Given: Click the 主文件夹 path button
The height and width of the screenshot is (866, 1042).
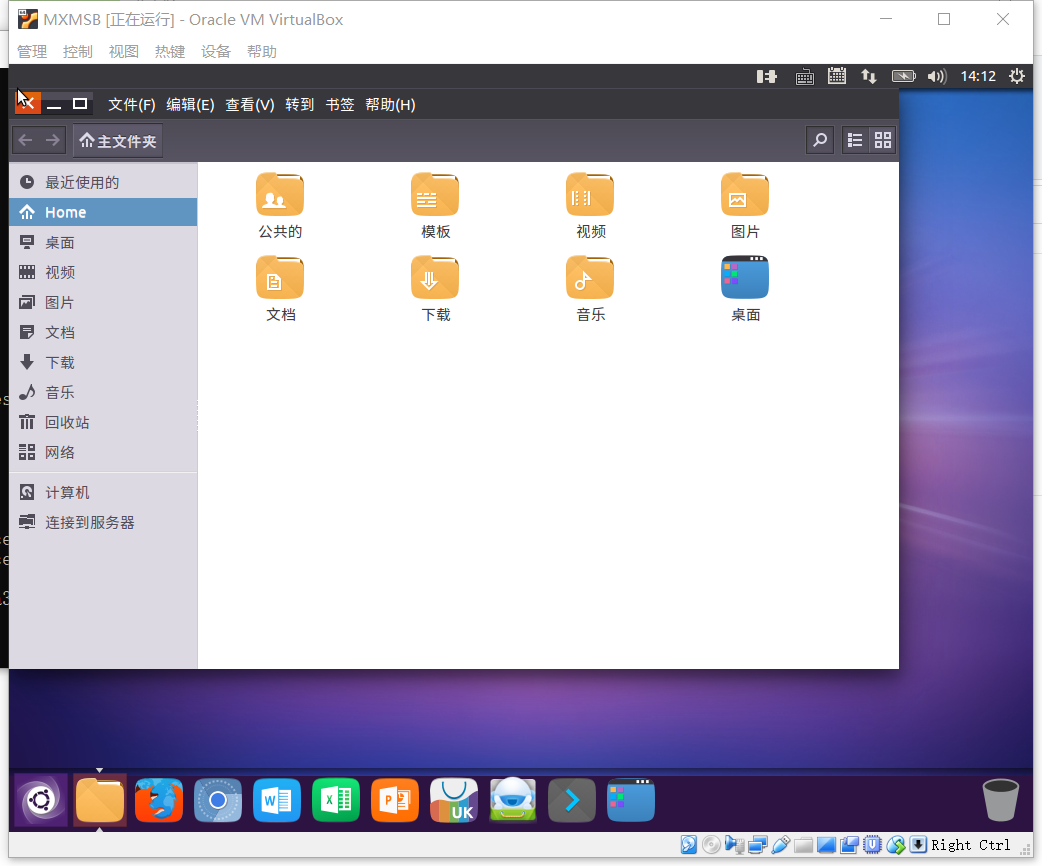Looking at the screenshot, I should coord(118,141).
